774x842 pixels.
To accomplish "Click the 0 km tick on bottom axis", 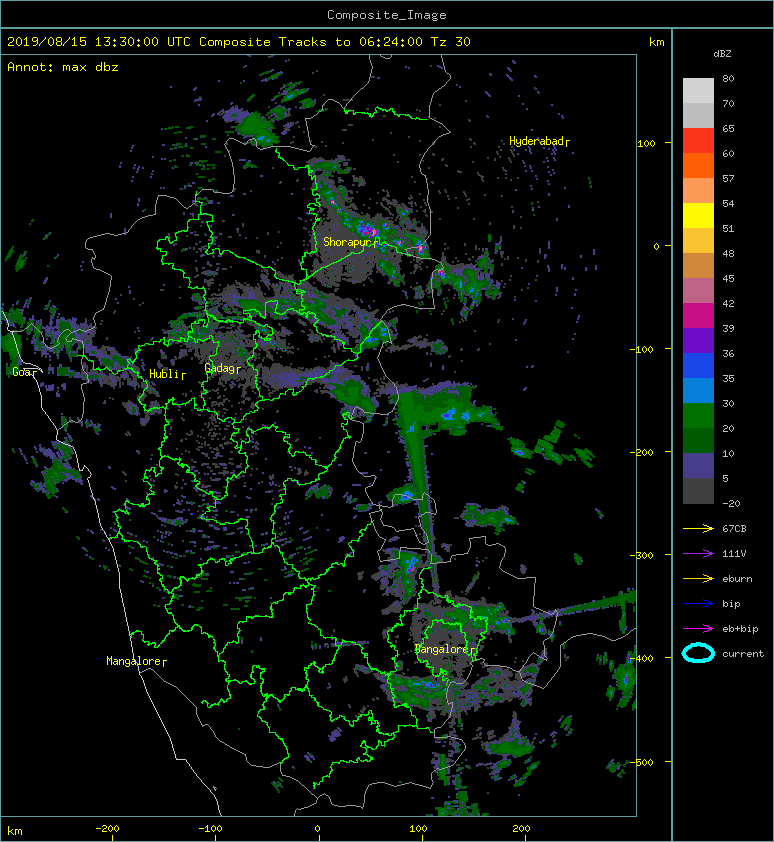I will (x=317, y=828).
